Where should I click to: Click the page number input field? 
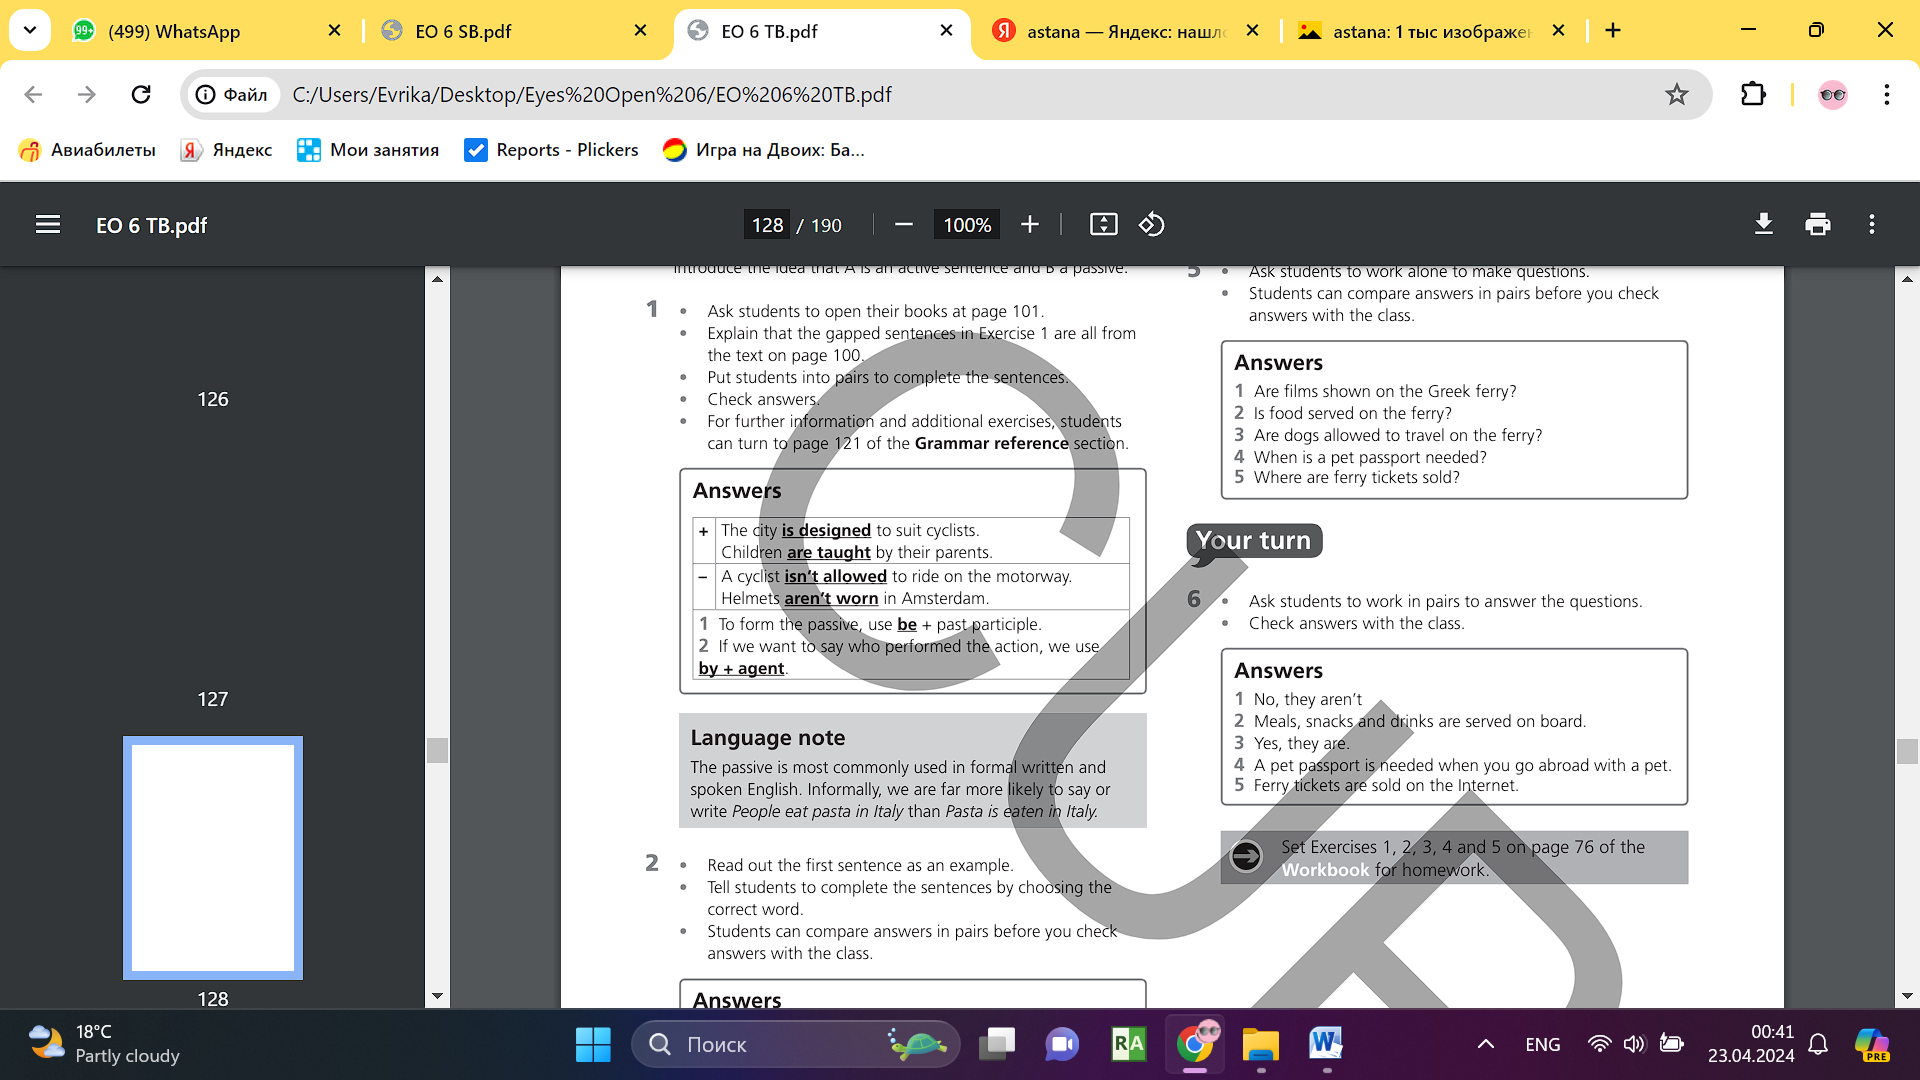767,225
